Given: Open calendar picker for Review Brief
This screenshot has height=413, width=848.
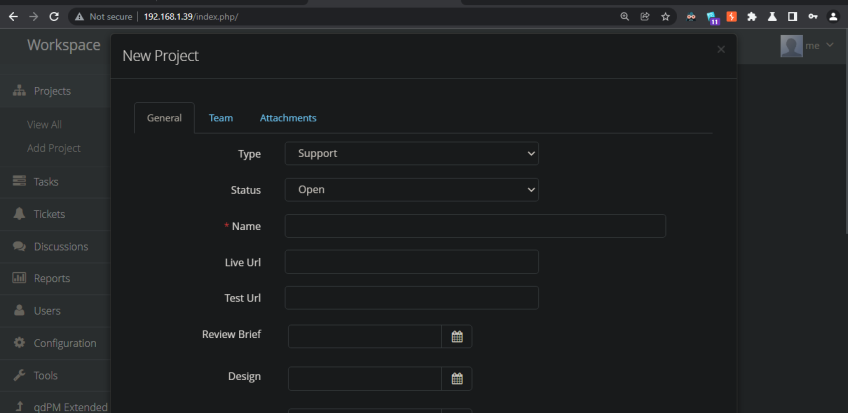Looking at the screenshot, I should [457, 336].
